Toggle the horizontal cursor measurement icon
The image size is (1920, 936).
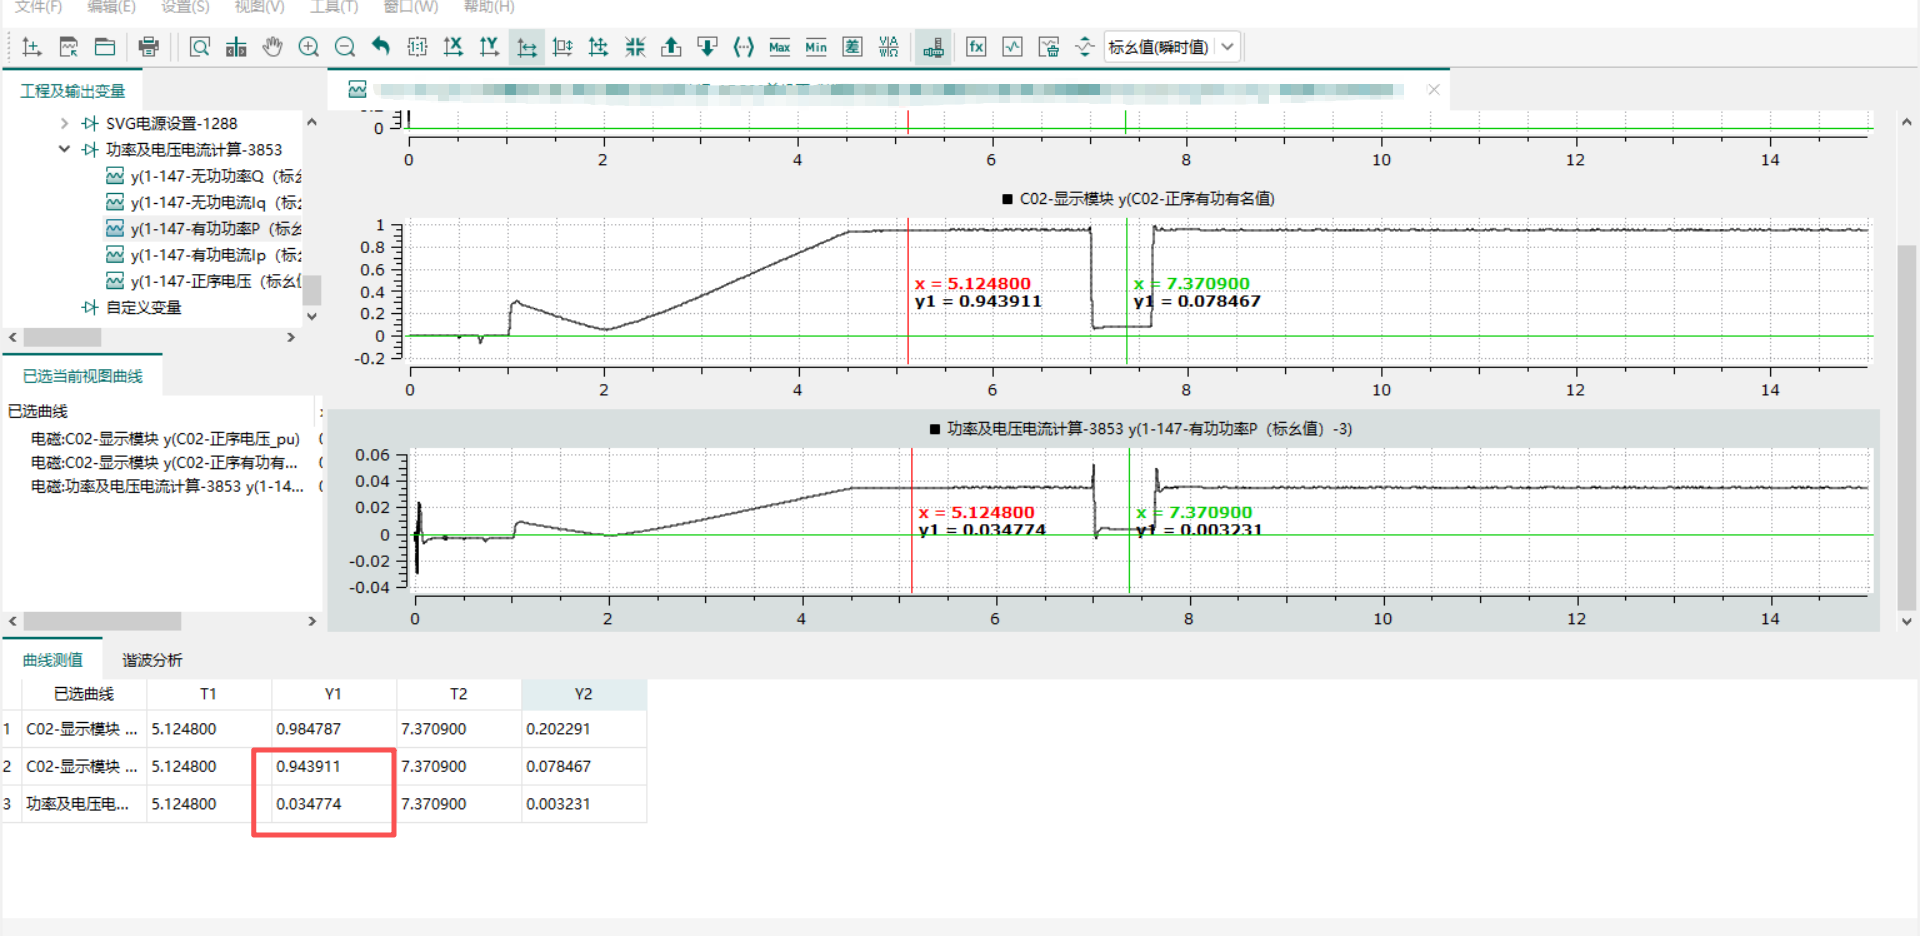point(526,47)
